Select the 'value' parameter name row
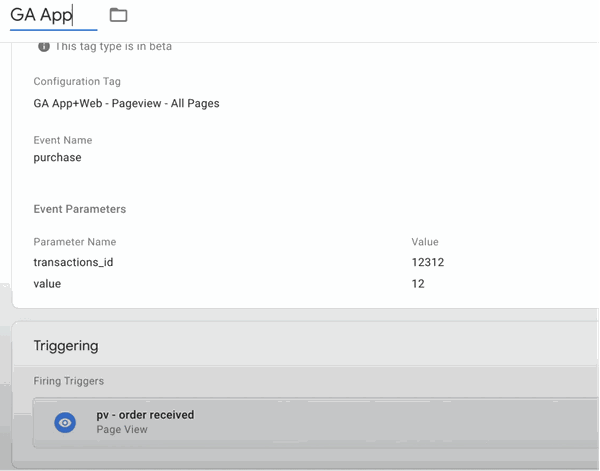The image size is (600, 471). point(47,284)
